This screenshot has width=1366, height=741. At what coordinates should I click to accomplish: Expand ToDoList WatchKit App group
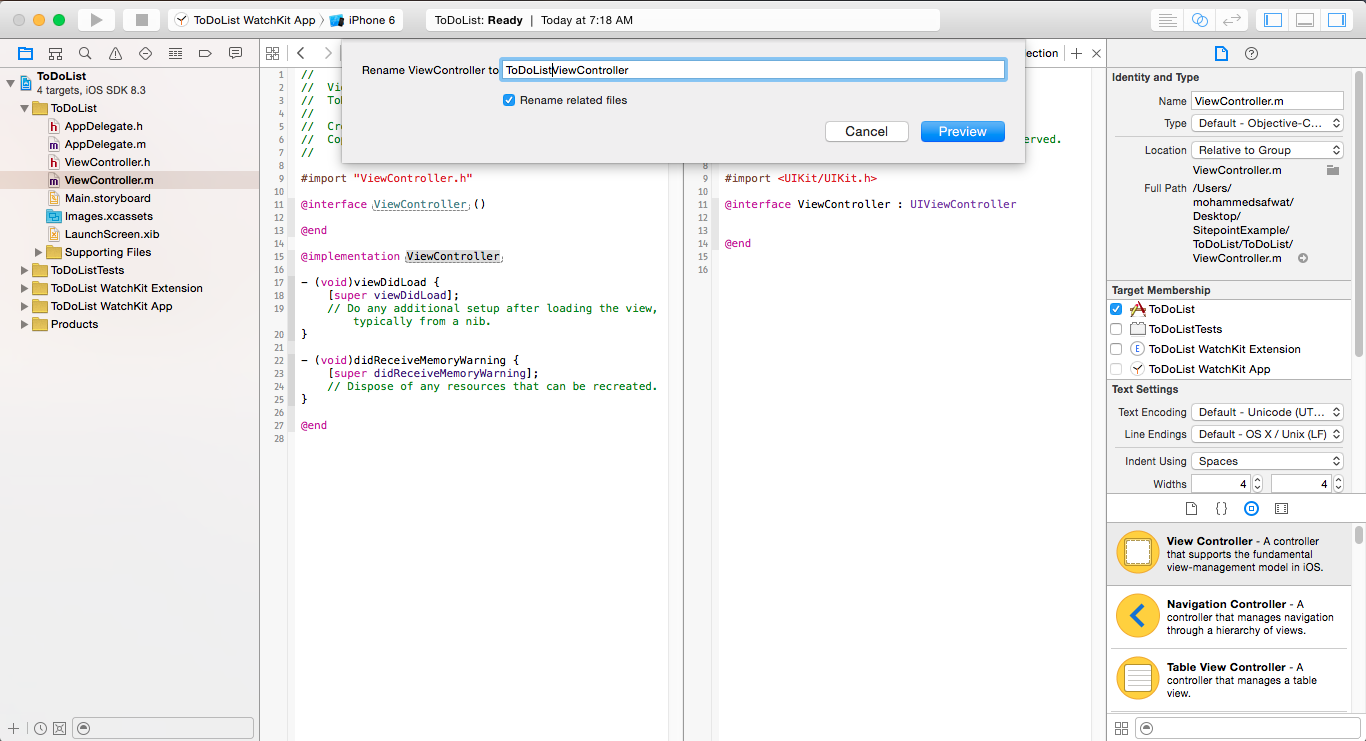[x=25, y=306]
